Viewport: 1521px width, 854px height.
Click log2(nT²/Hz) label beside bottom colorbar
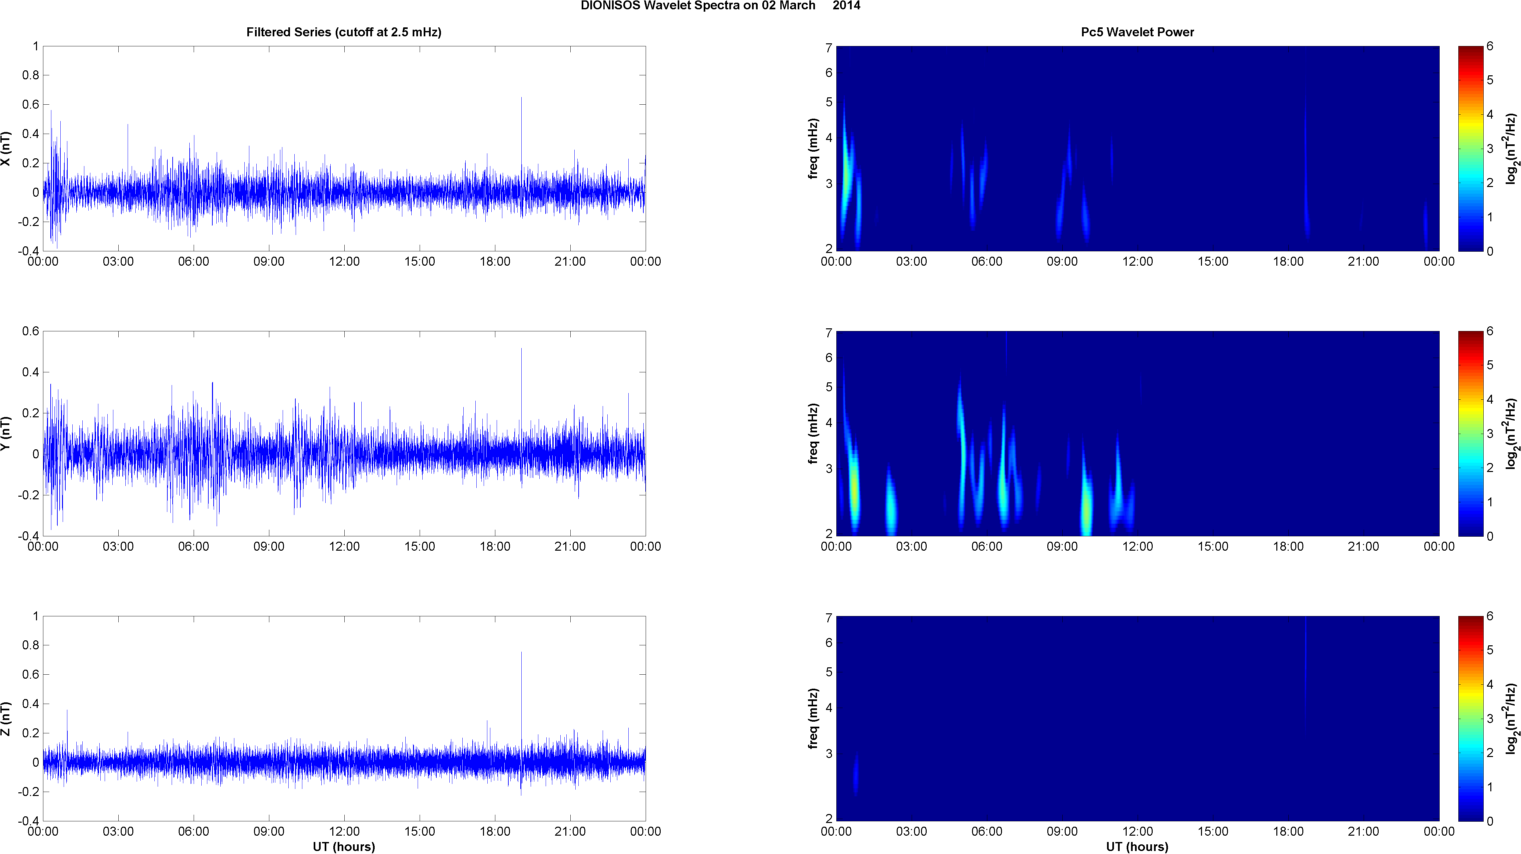tap(1512, 719)
